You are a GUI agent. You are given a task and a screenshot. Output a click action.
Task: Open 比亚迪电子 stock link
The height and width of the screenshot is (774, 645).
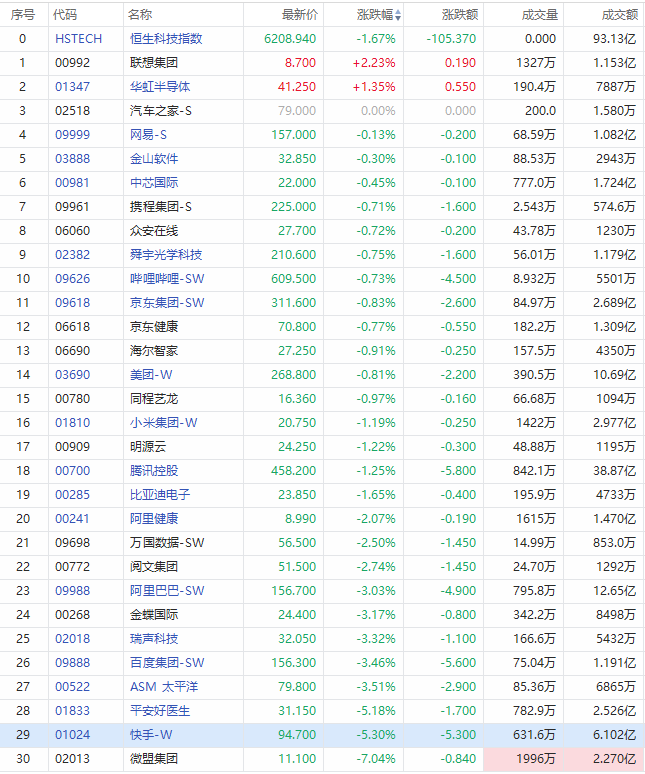click(x=160, y=495)
